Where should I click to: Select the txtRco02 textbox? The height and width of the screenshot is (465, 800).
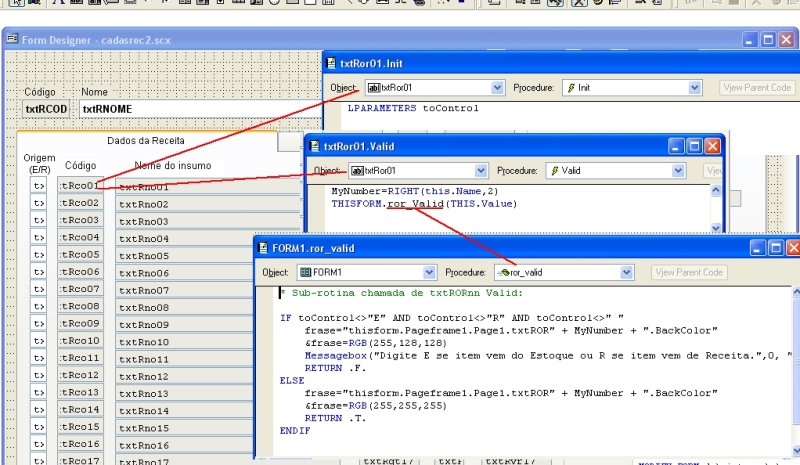point(80,203)
